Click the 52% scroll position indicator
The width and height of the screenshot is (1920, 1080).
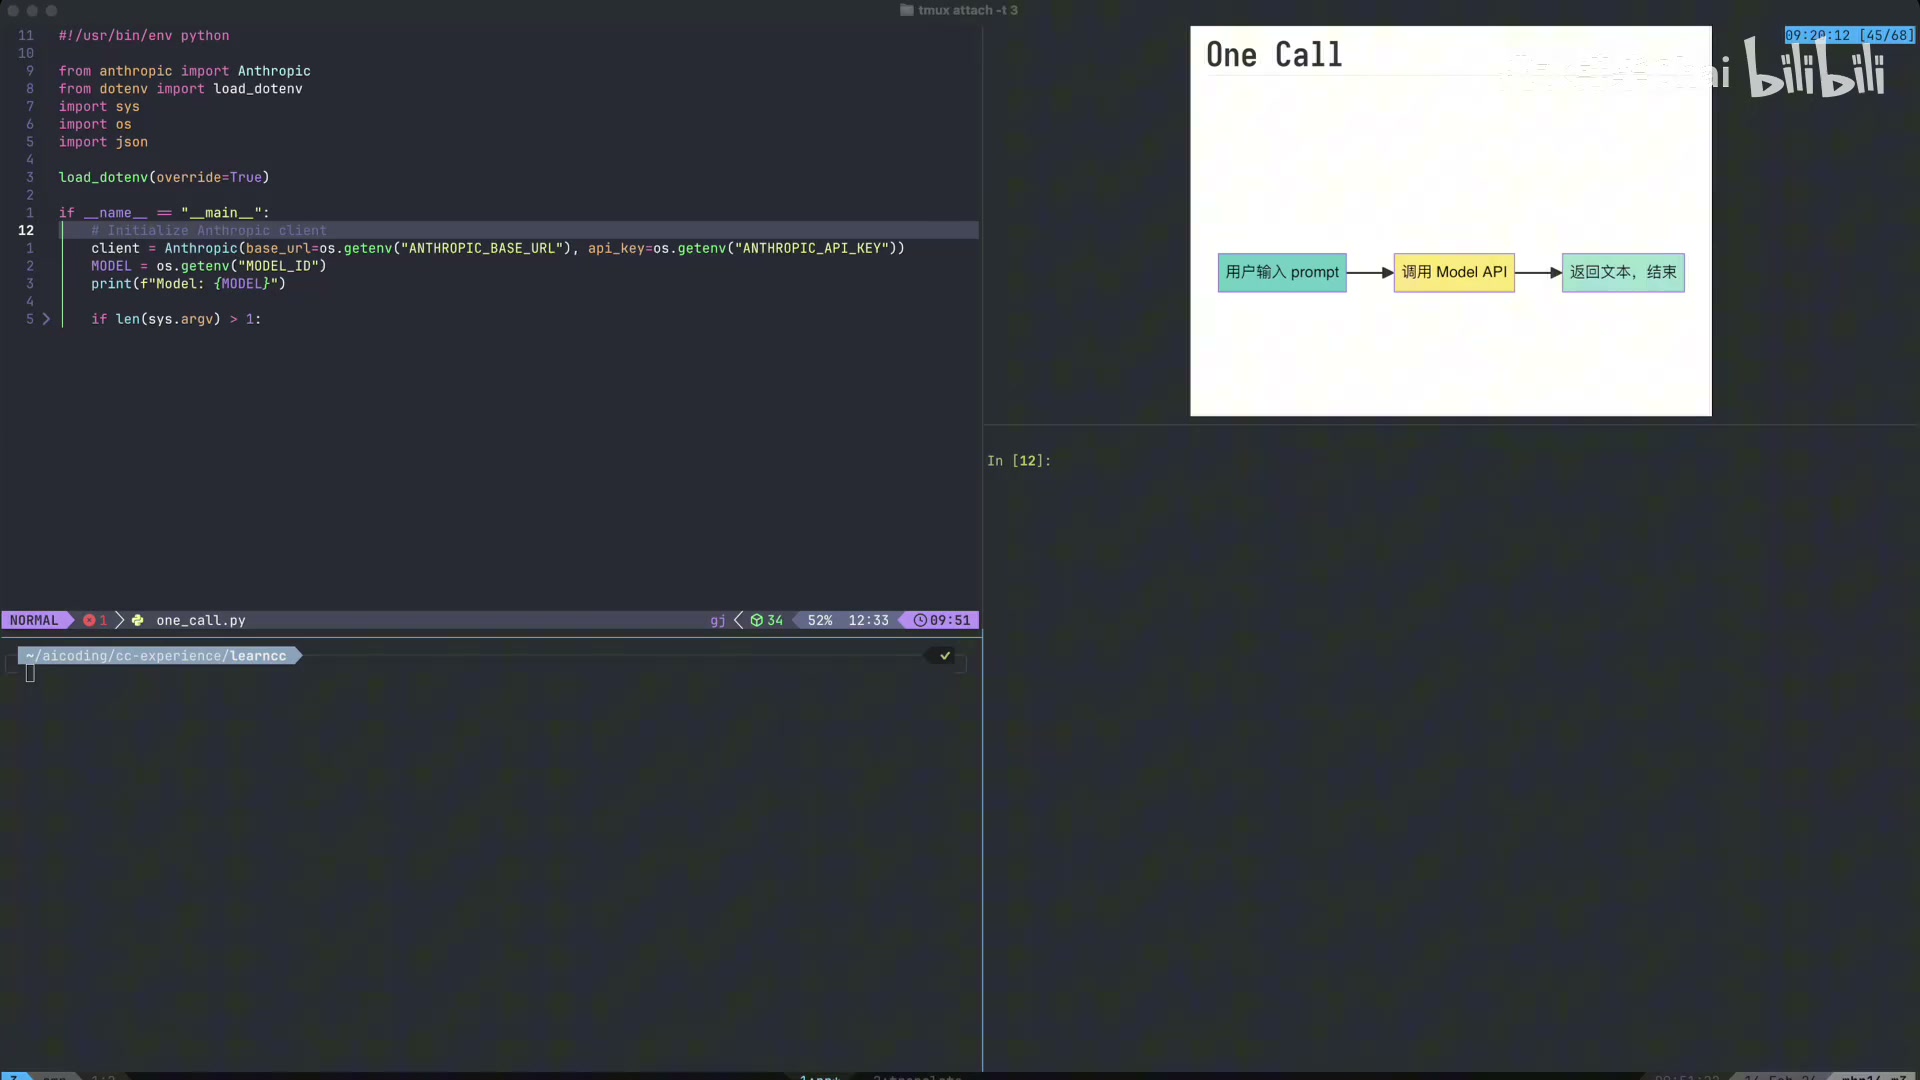pyautogui.click(x=820, y=620)
